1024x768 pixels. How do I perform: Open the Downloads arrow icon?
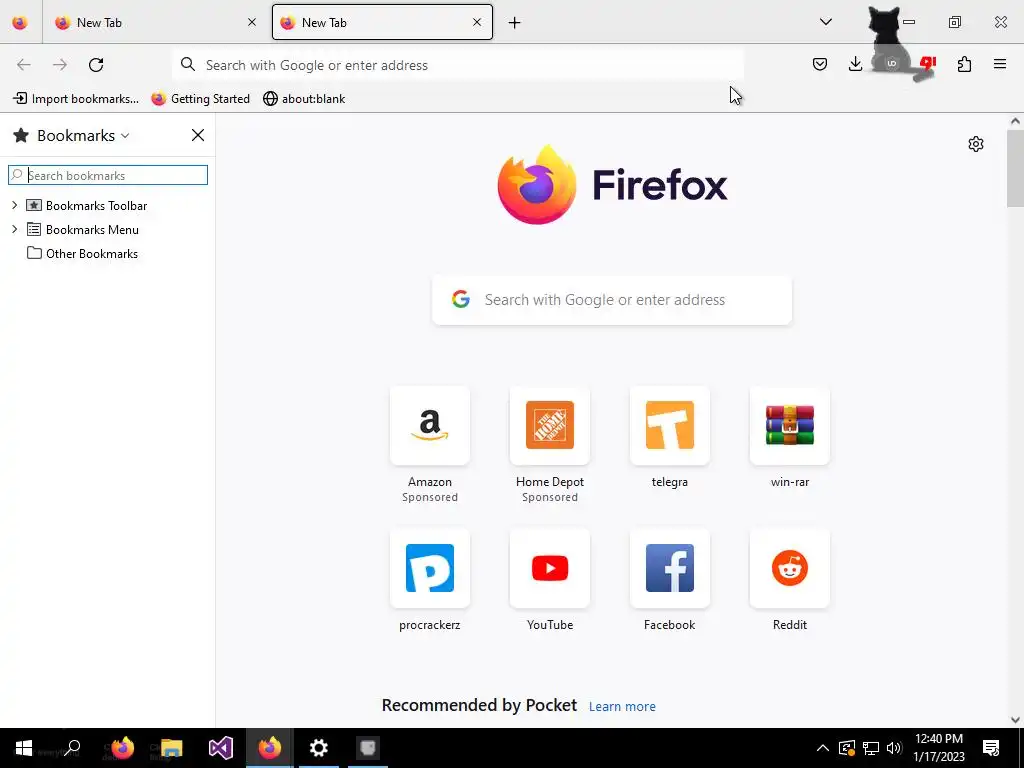coord(855,64)
